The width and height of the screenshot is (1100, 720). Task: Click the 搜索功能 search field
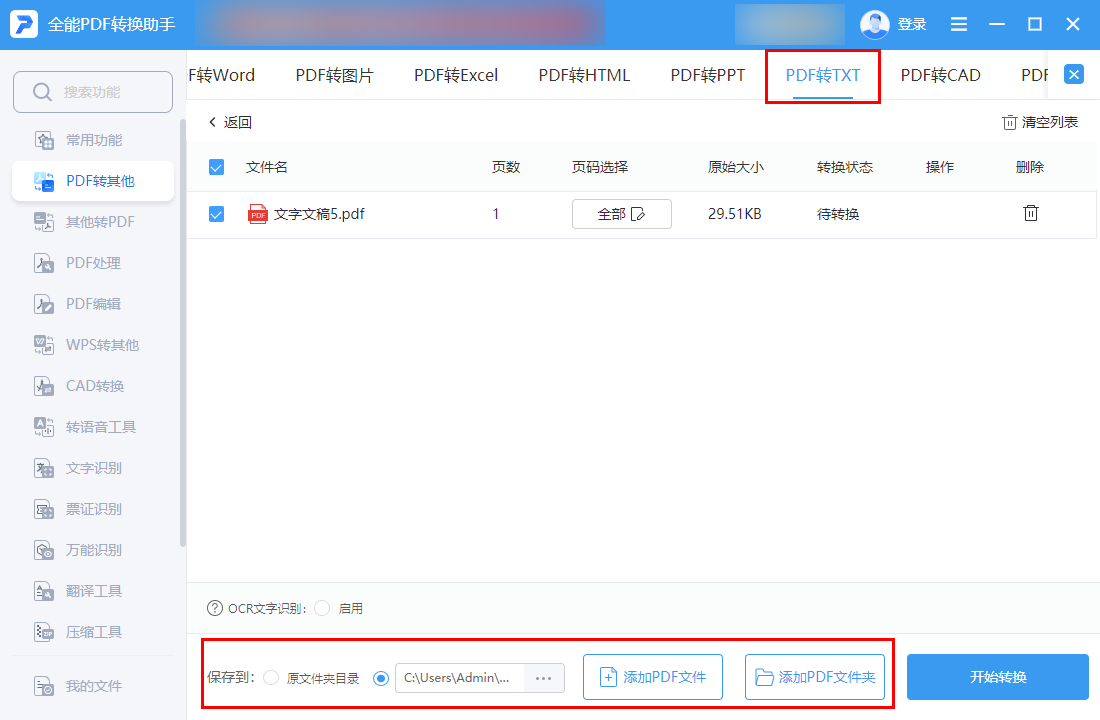92,91
